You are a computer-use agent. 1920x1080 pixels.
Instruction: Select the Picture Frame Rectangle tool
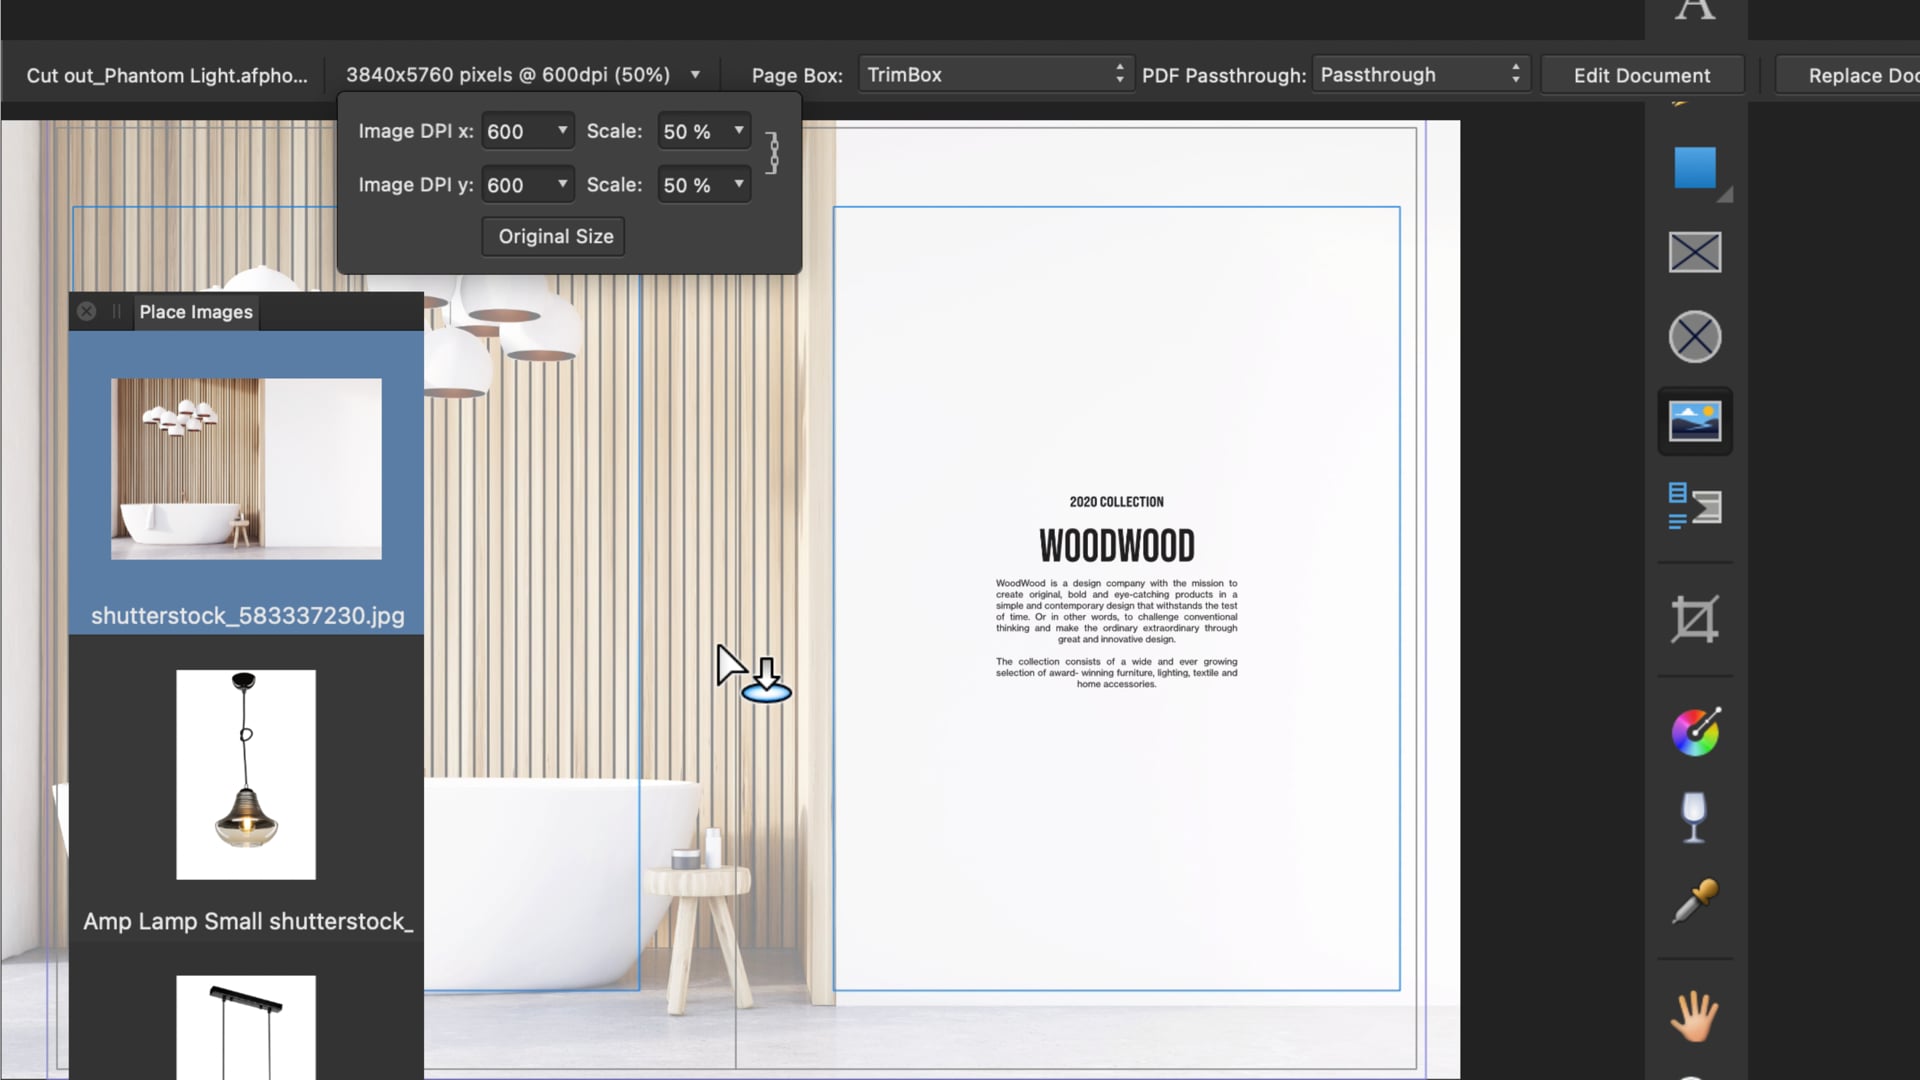point(1695,252)
